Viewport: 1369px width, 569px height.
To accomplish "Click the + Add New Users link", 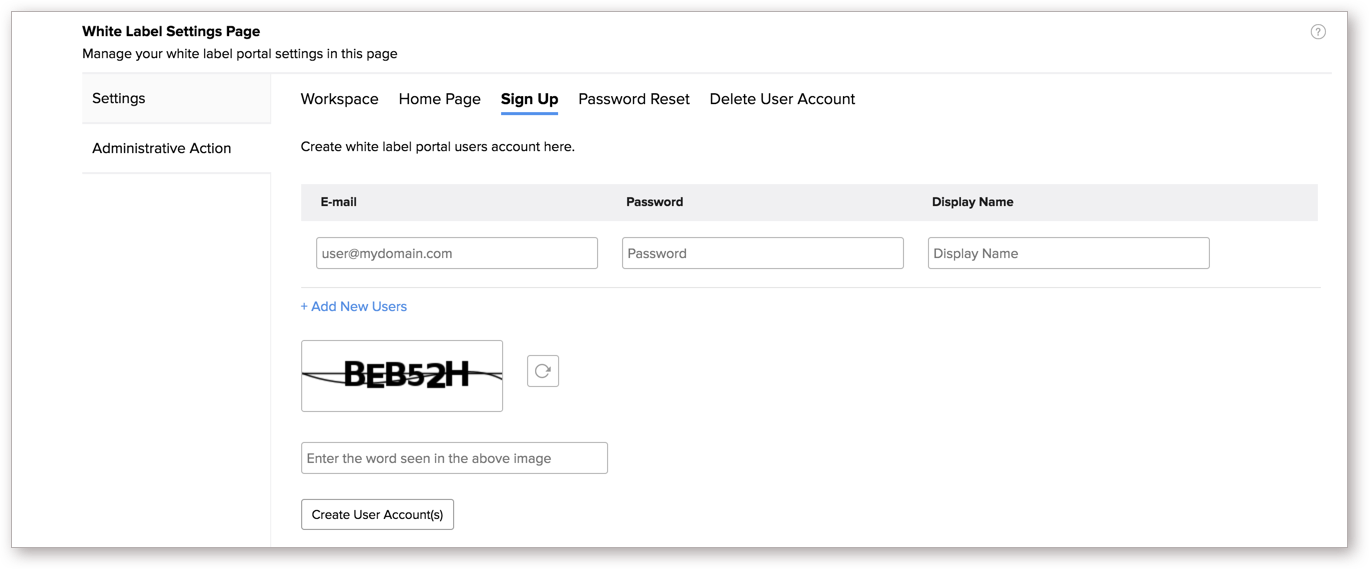I will coord(354,306).
